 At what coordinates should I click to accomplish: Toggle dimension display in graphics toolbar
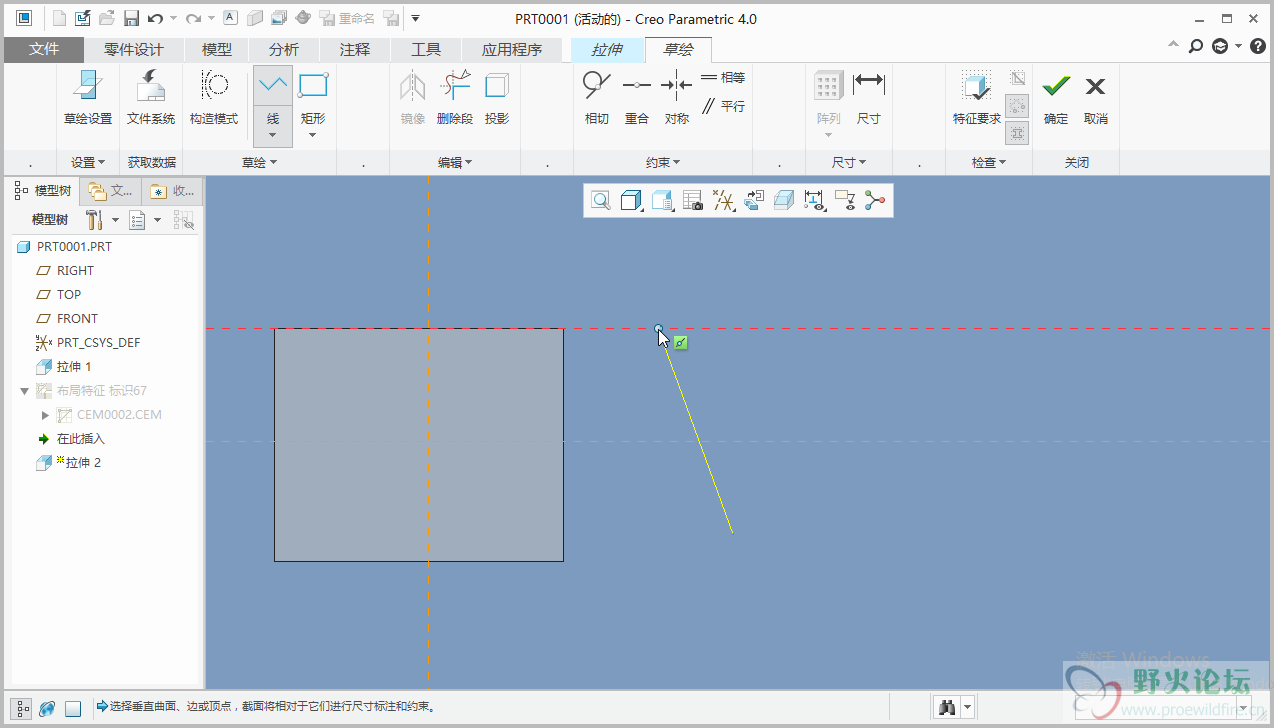pyautogui.click(x=815, y=201)
